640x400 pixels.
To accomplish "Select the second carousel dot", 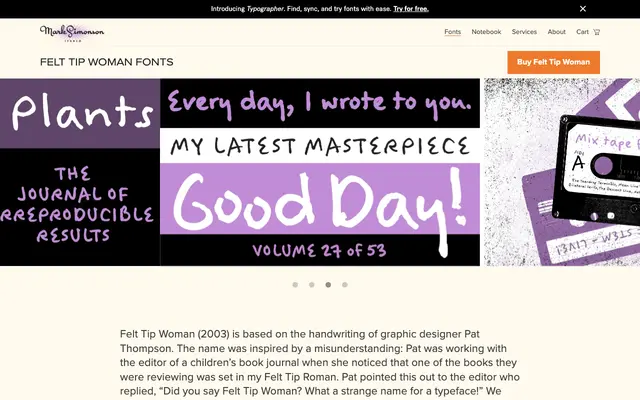I will click(311, 285).
